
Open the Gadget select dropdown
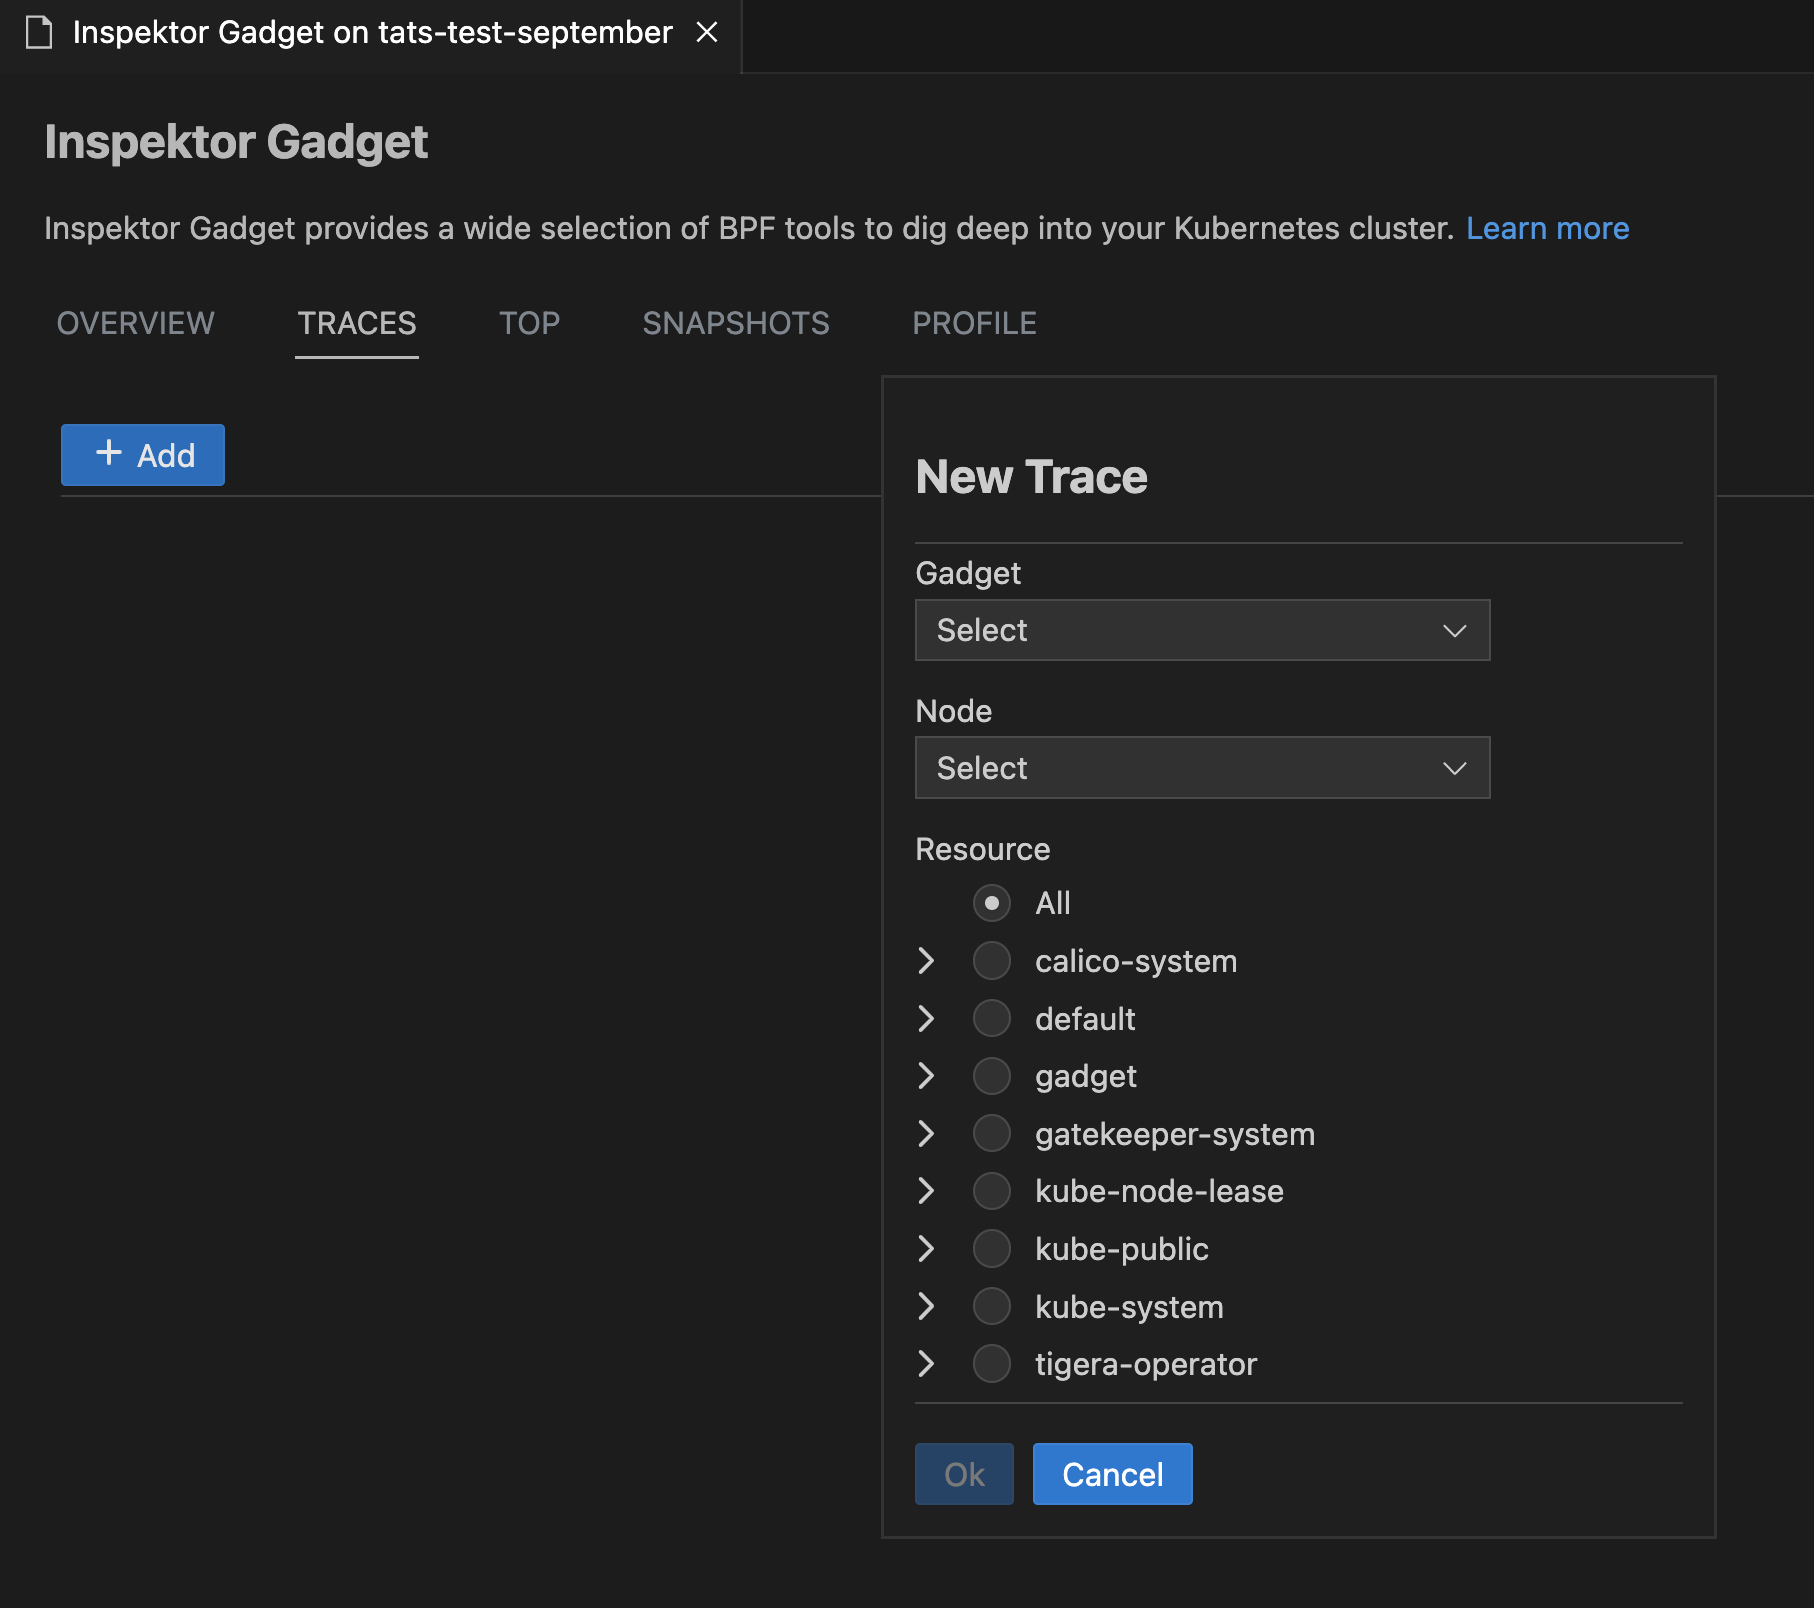[x=1202, y=630]
